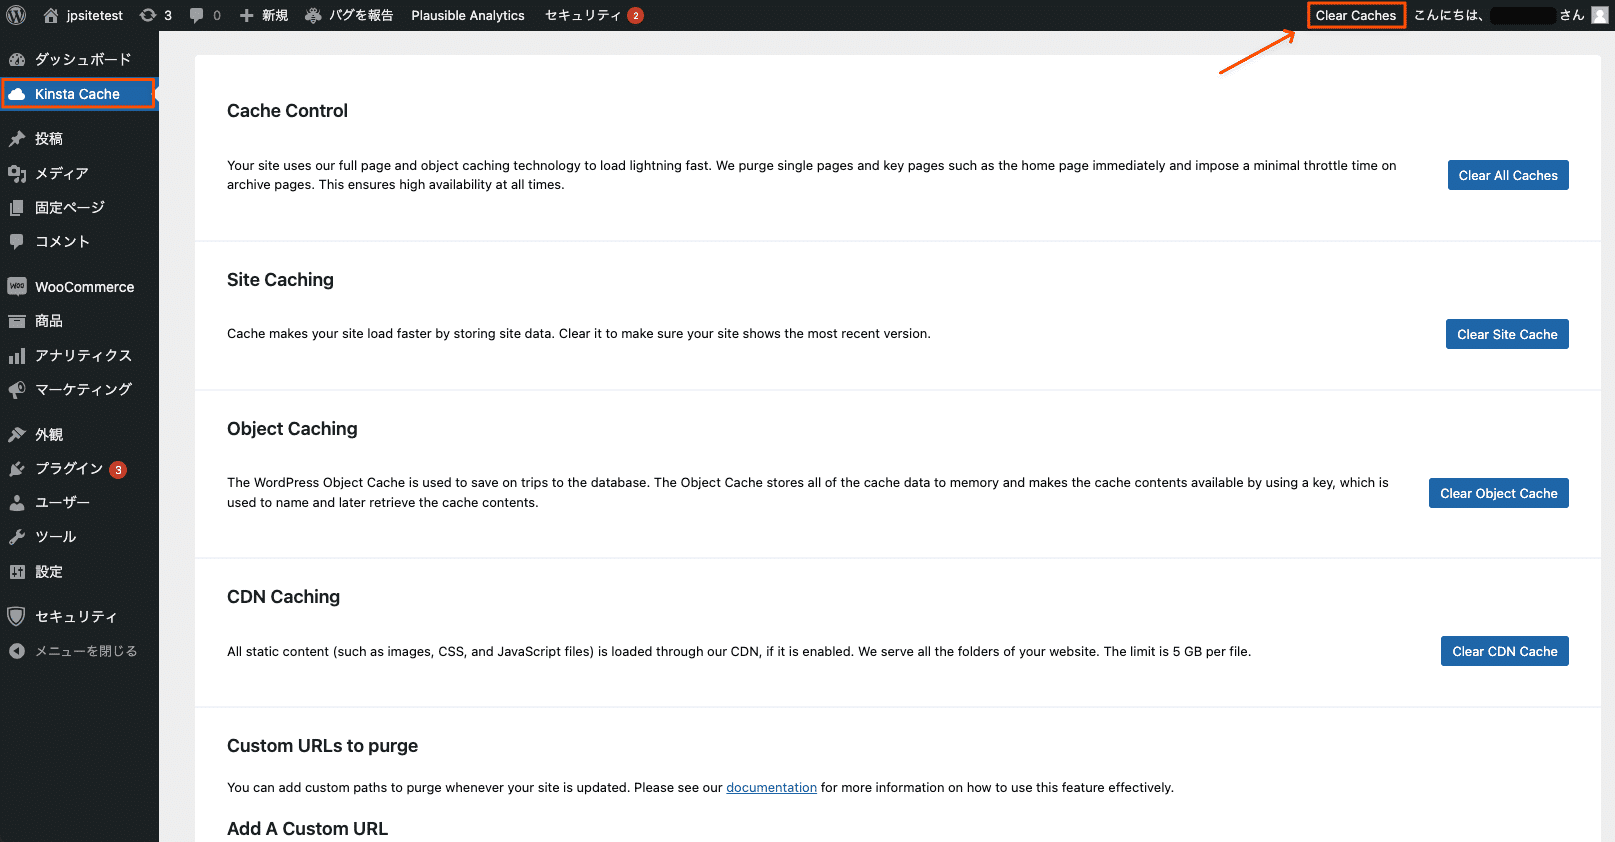1615x842 pixels.
Task: Click the Site Caching heading
Action: point(280,280)
